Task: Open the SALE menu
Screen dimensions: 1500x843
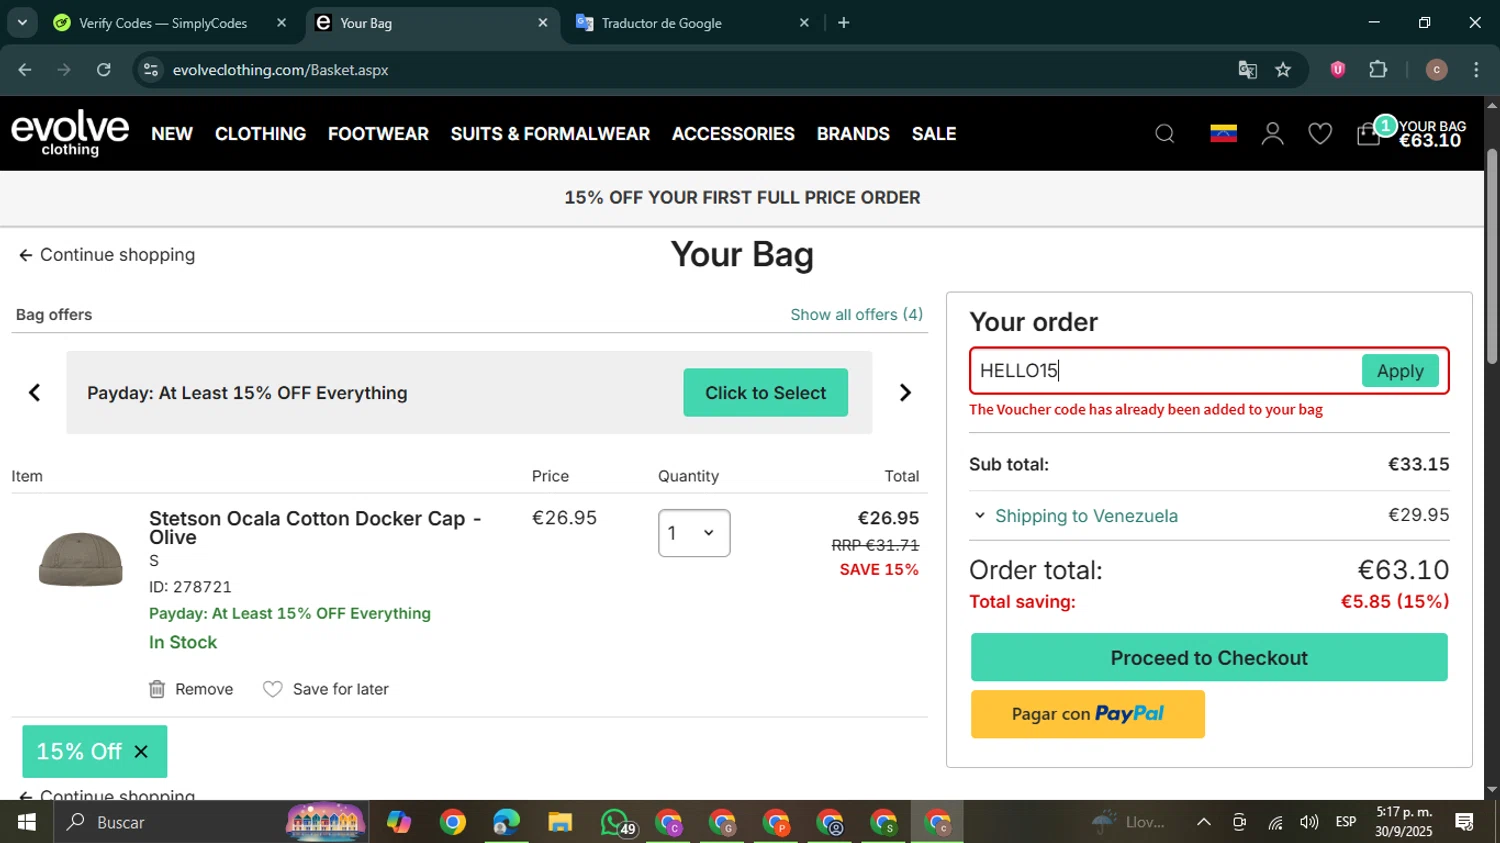Action: (934, 134)
